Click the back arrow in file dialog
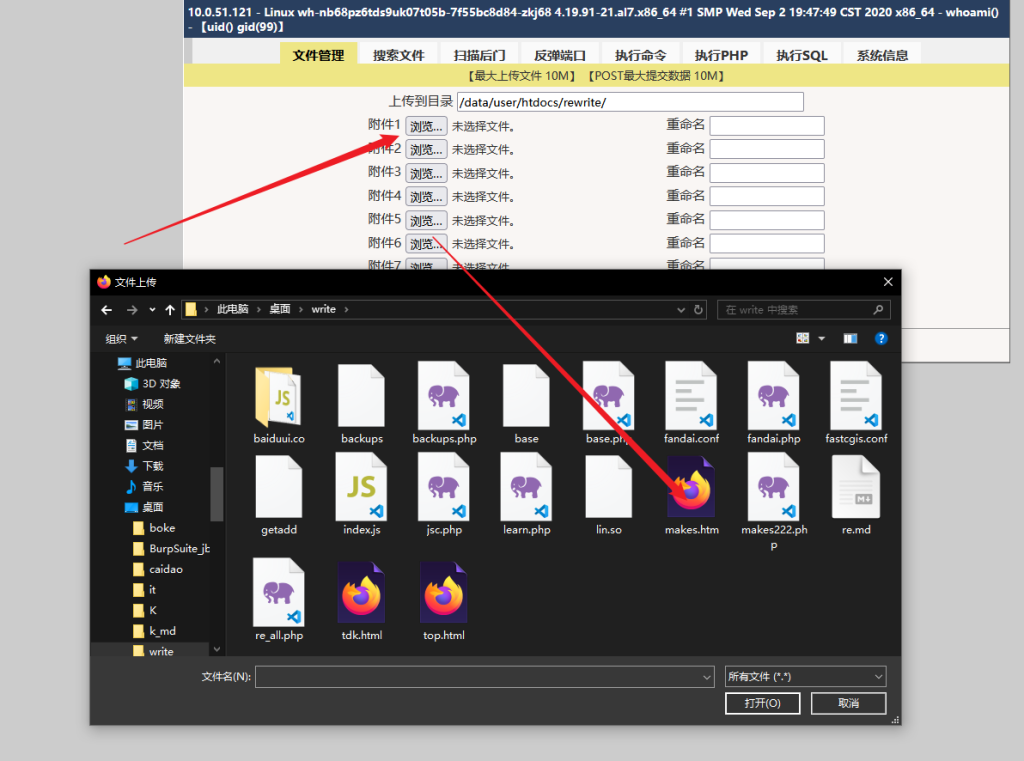 click(105, 310)
